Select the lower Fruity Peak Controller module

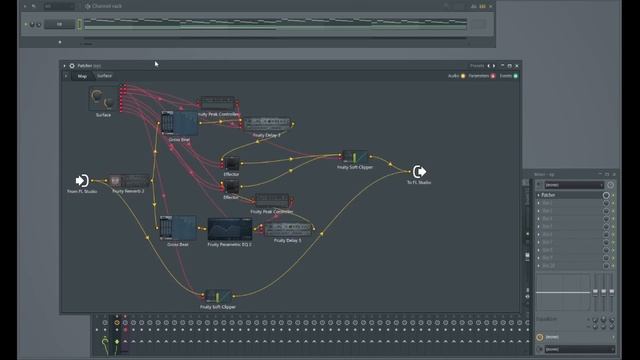271,200
